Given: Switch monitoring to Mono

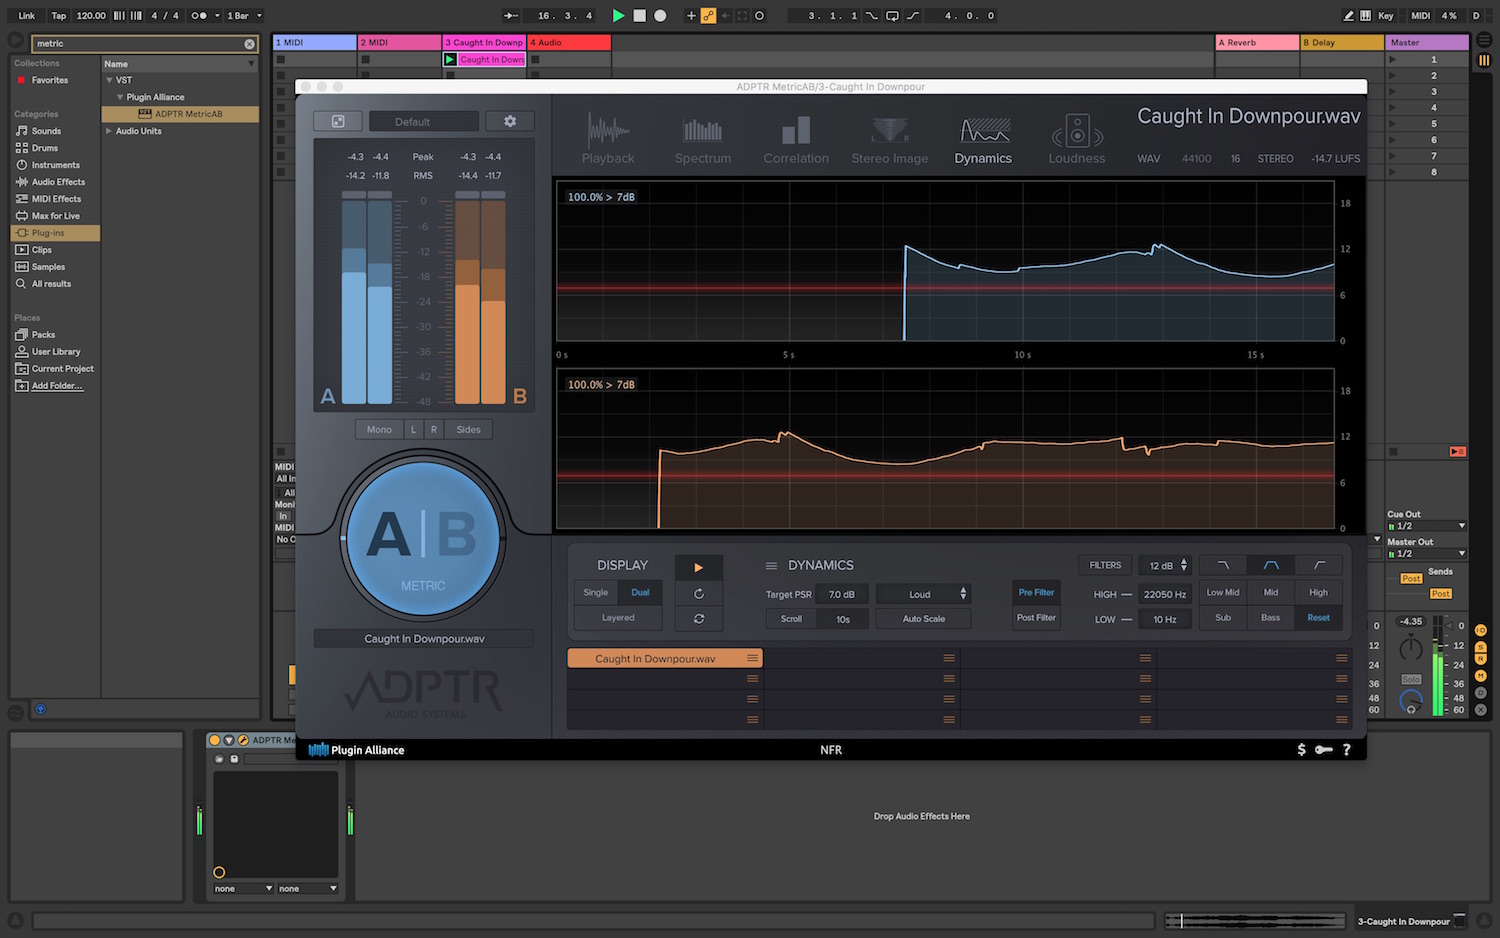Looking at the screenshot, I should 379,429.
